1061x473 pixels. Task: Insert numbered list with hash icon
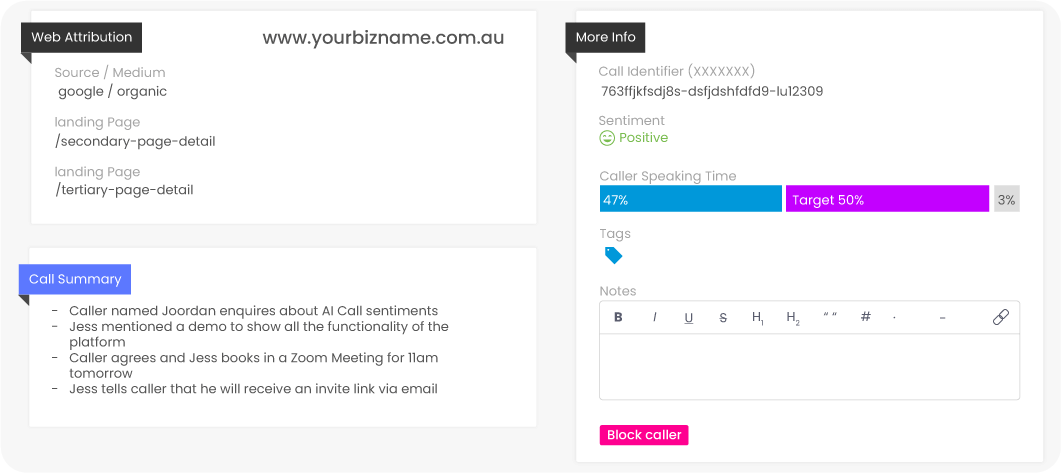pyautogui.click(x=865, y=317)
